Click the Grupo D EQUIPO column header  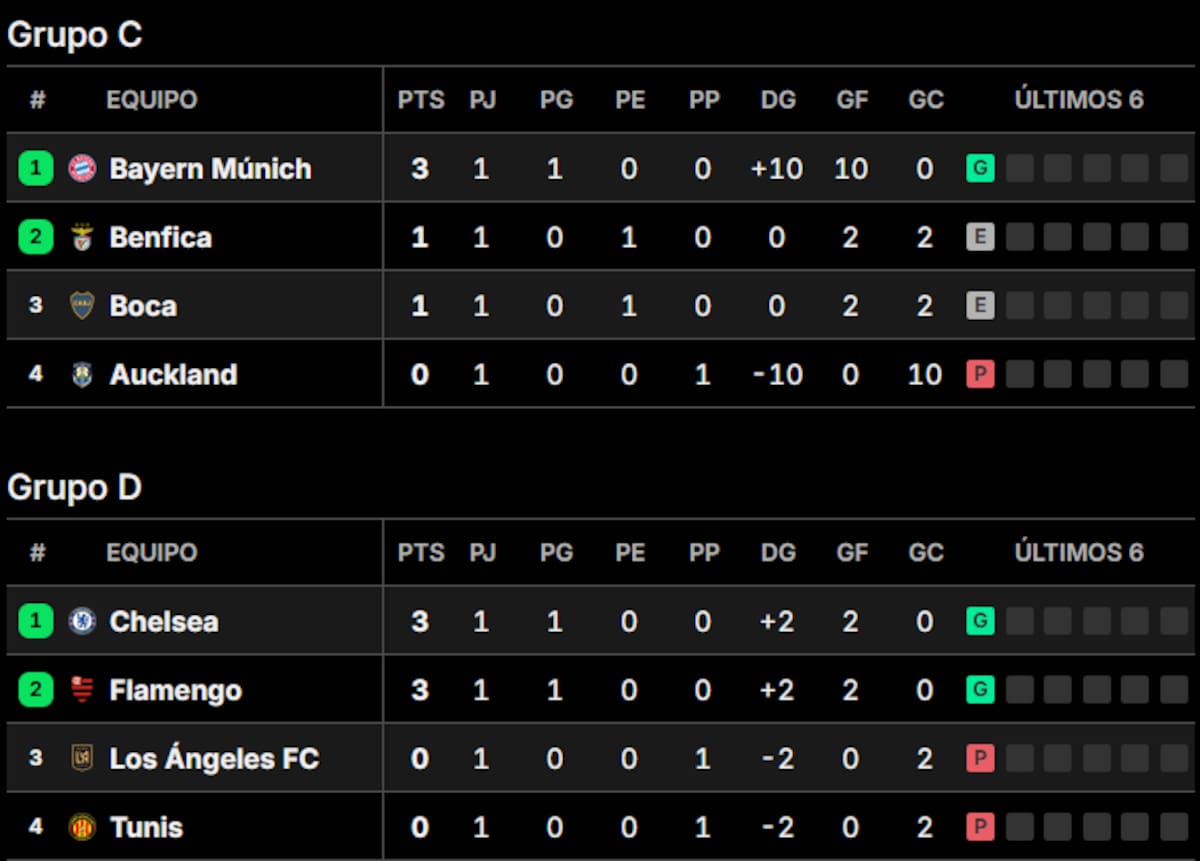[x=152, y=552]
